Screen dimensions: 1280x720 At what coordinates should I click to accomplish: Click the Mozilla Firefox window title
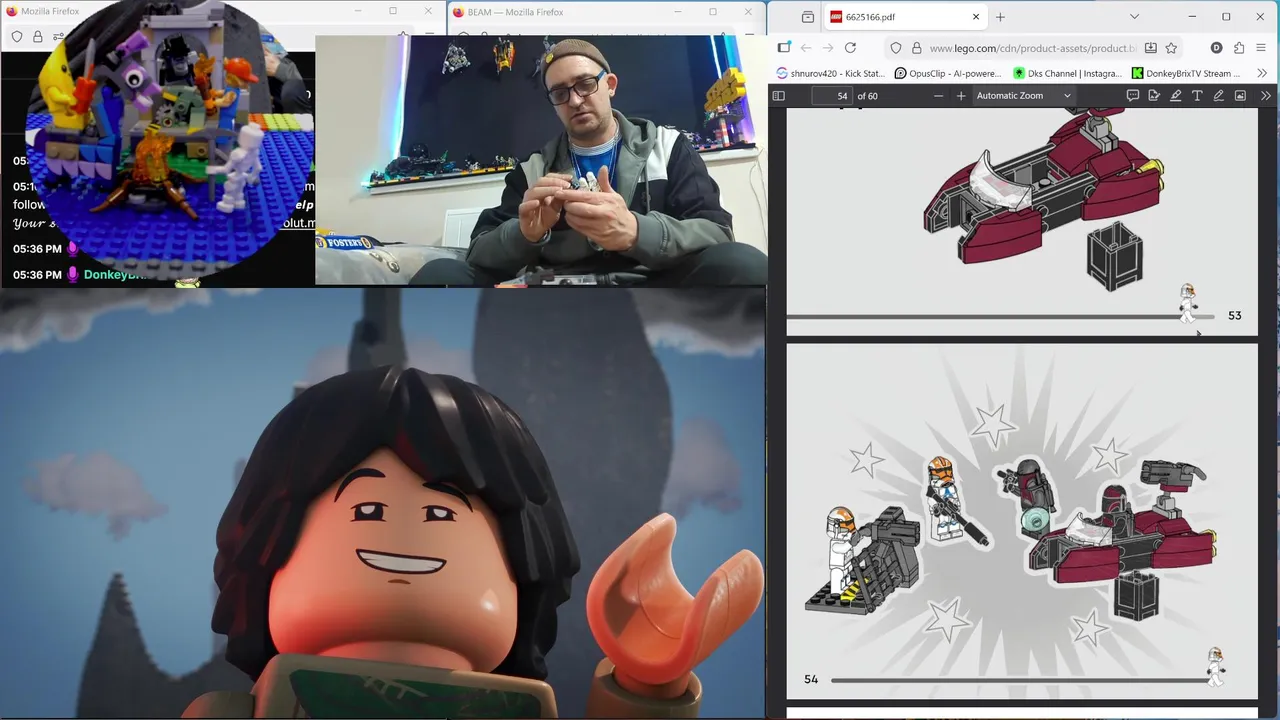(50, 12)
